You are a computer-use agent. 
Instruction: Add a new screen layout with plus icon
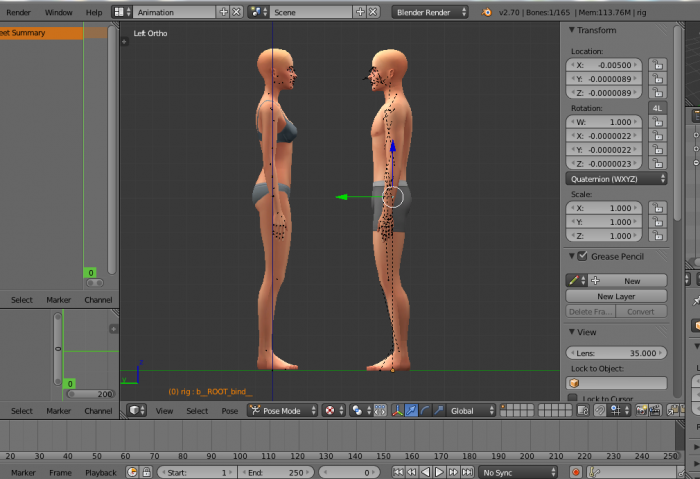(223, 12)
